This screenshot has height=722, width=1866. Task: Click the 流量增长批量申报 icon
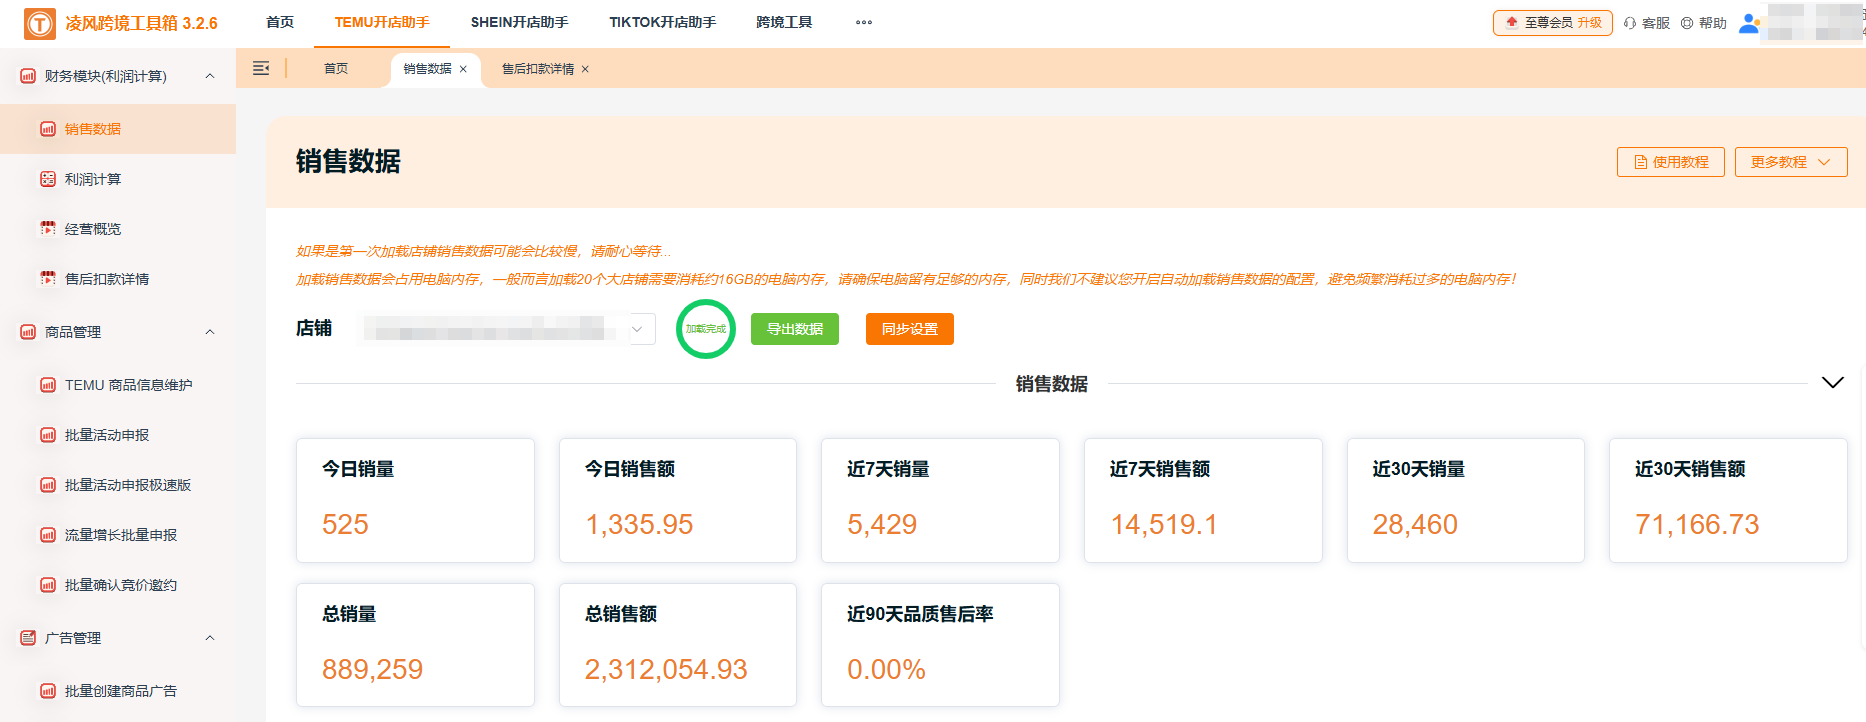pos(48,535)
